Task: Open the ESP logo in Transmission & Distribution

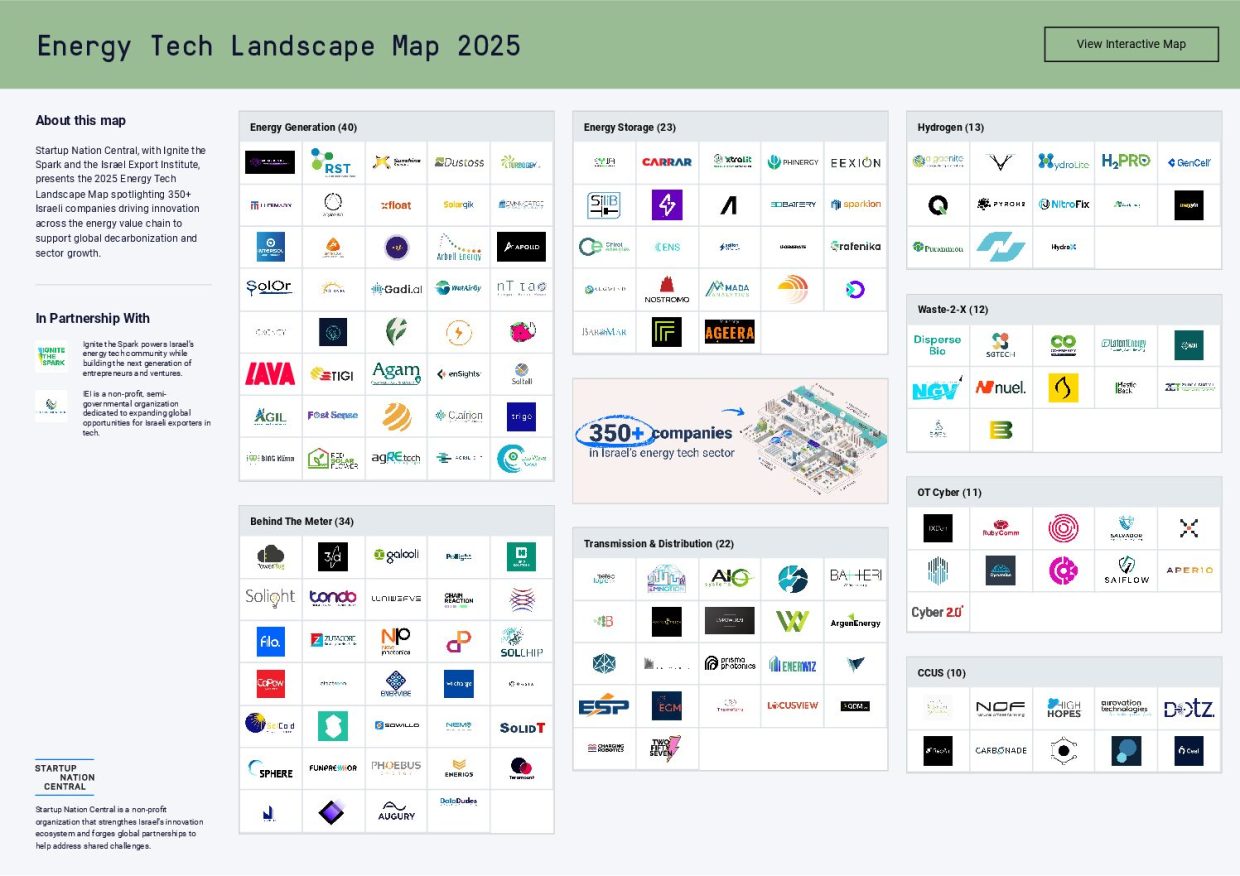Action: [604, 705]
